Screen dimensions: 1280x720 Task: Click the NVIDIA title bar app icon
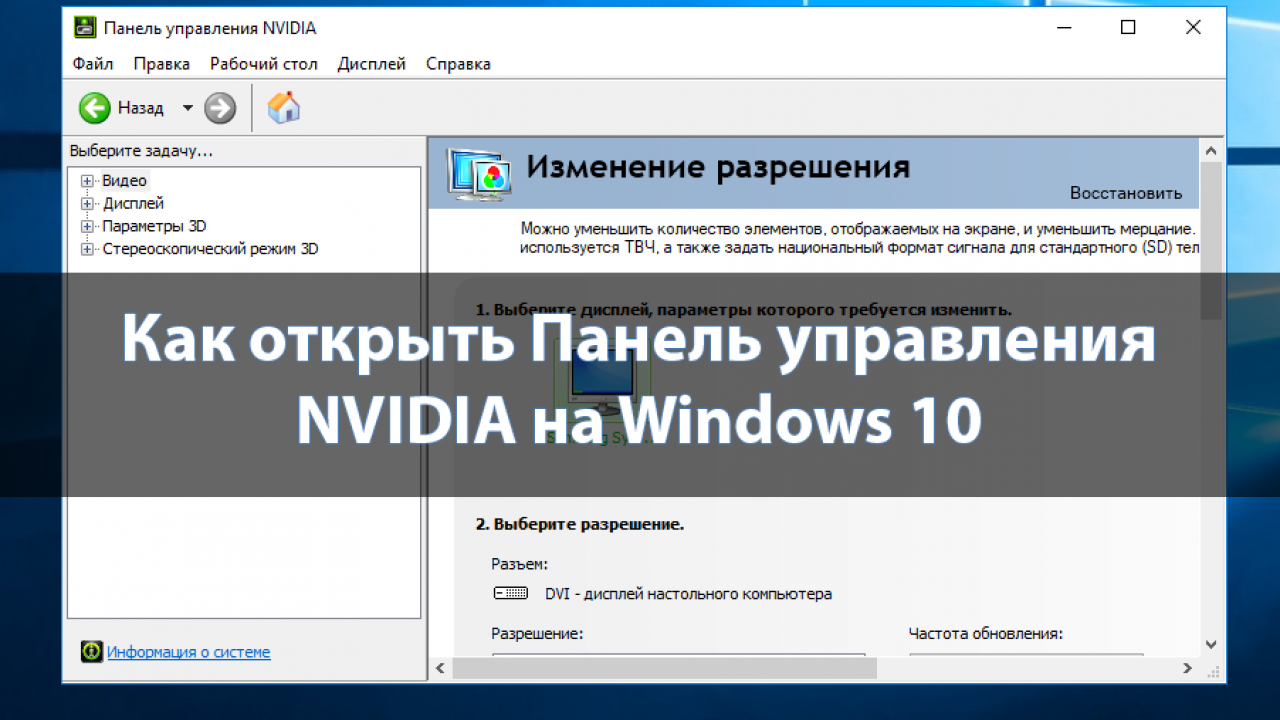click(86, 28)
